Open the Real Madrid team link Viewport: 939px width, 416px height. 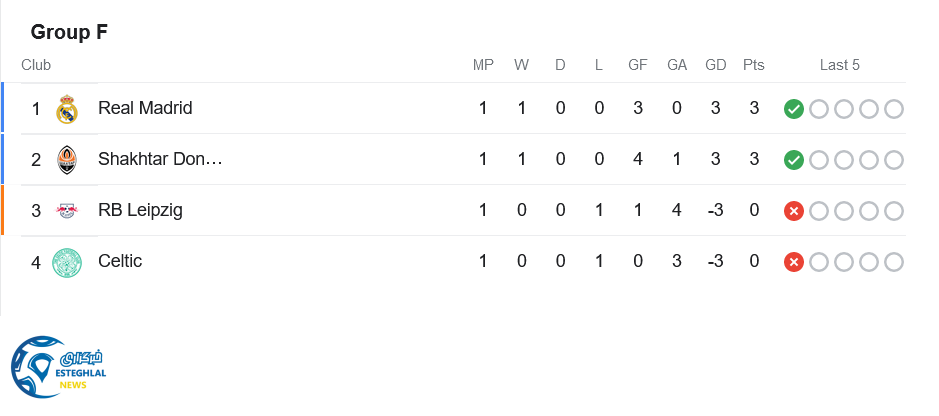point(145,108)
